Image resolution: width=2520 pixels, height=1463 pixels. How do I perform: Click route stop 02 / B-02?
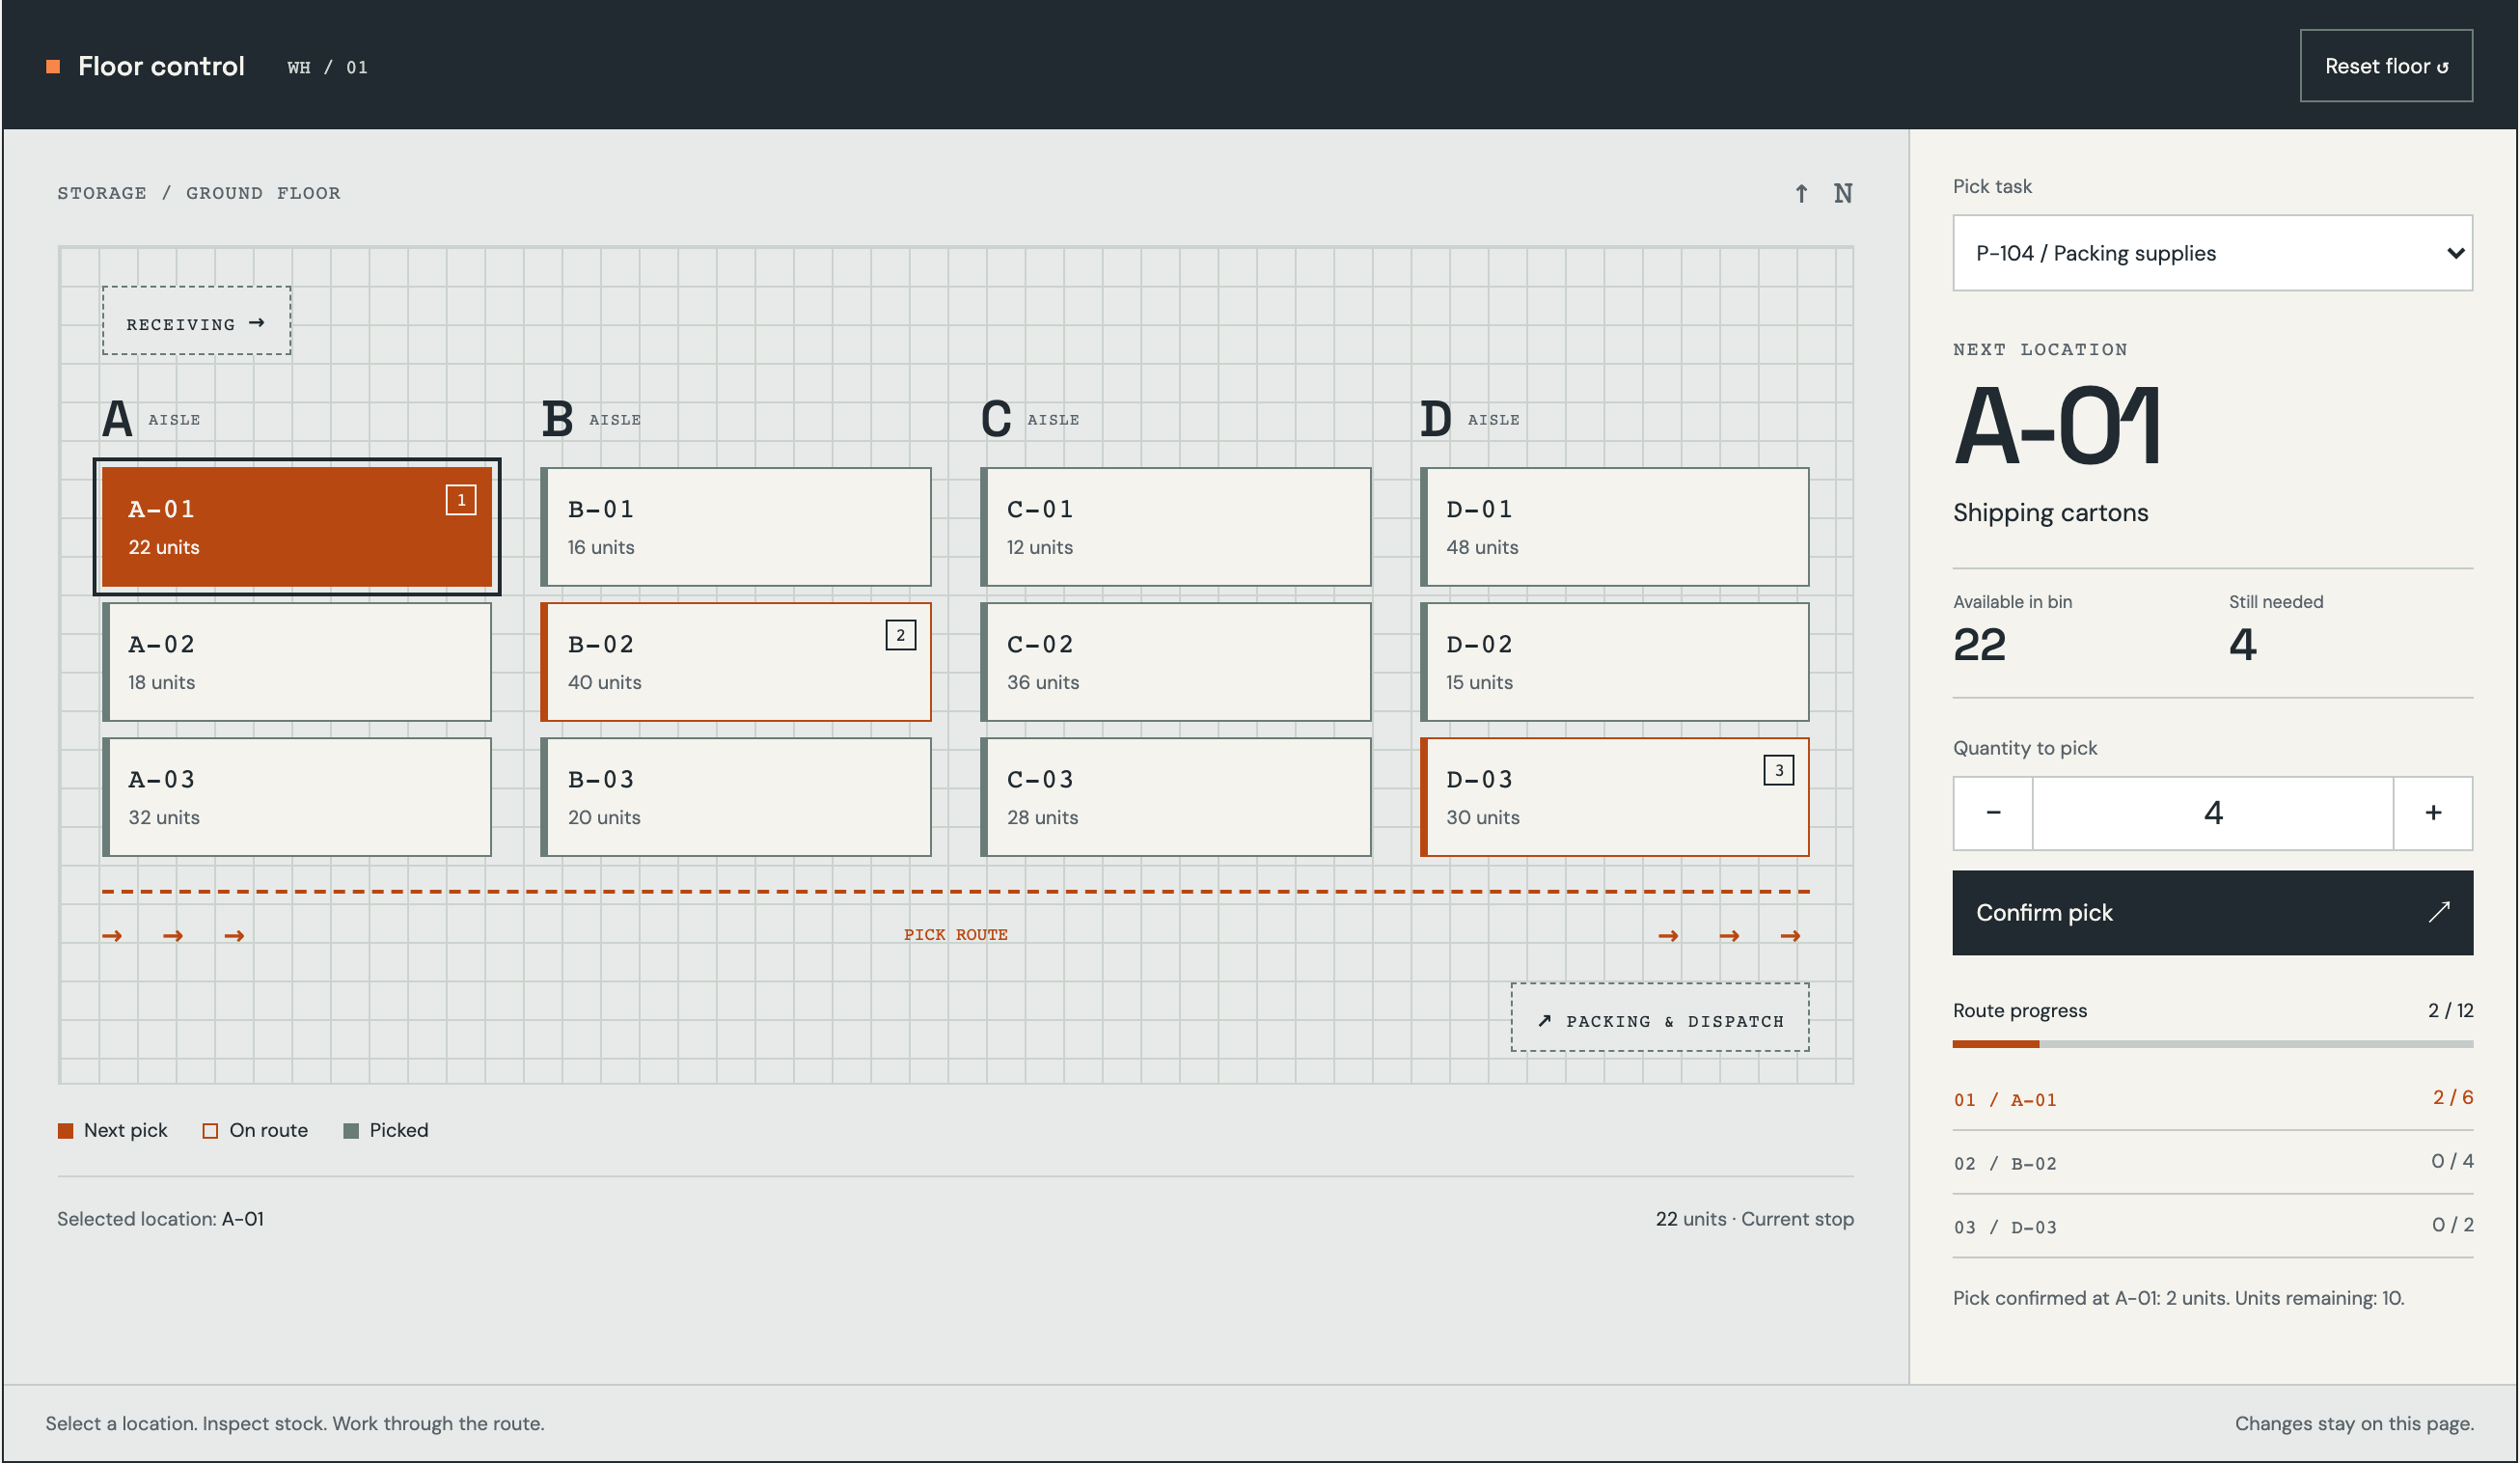tap(2212, 1163)
